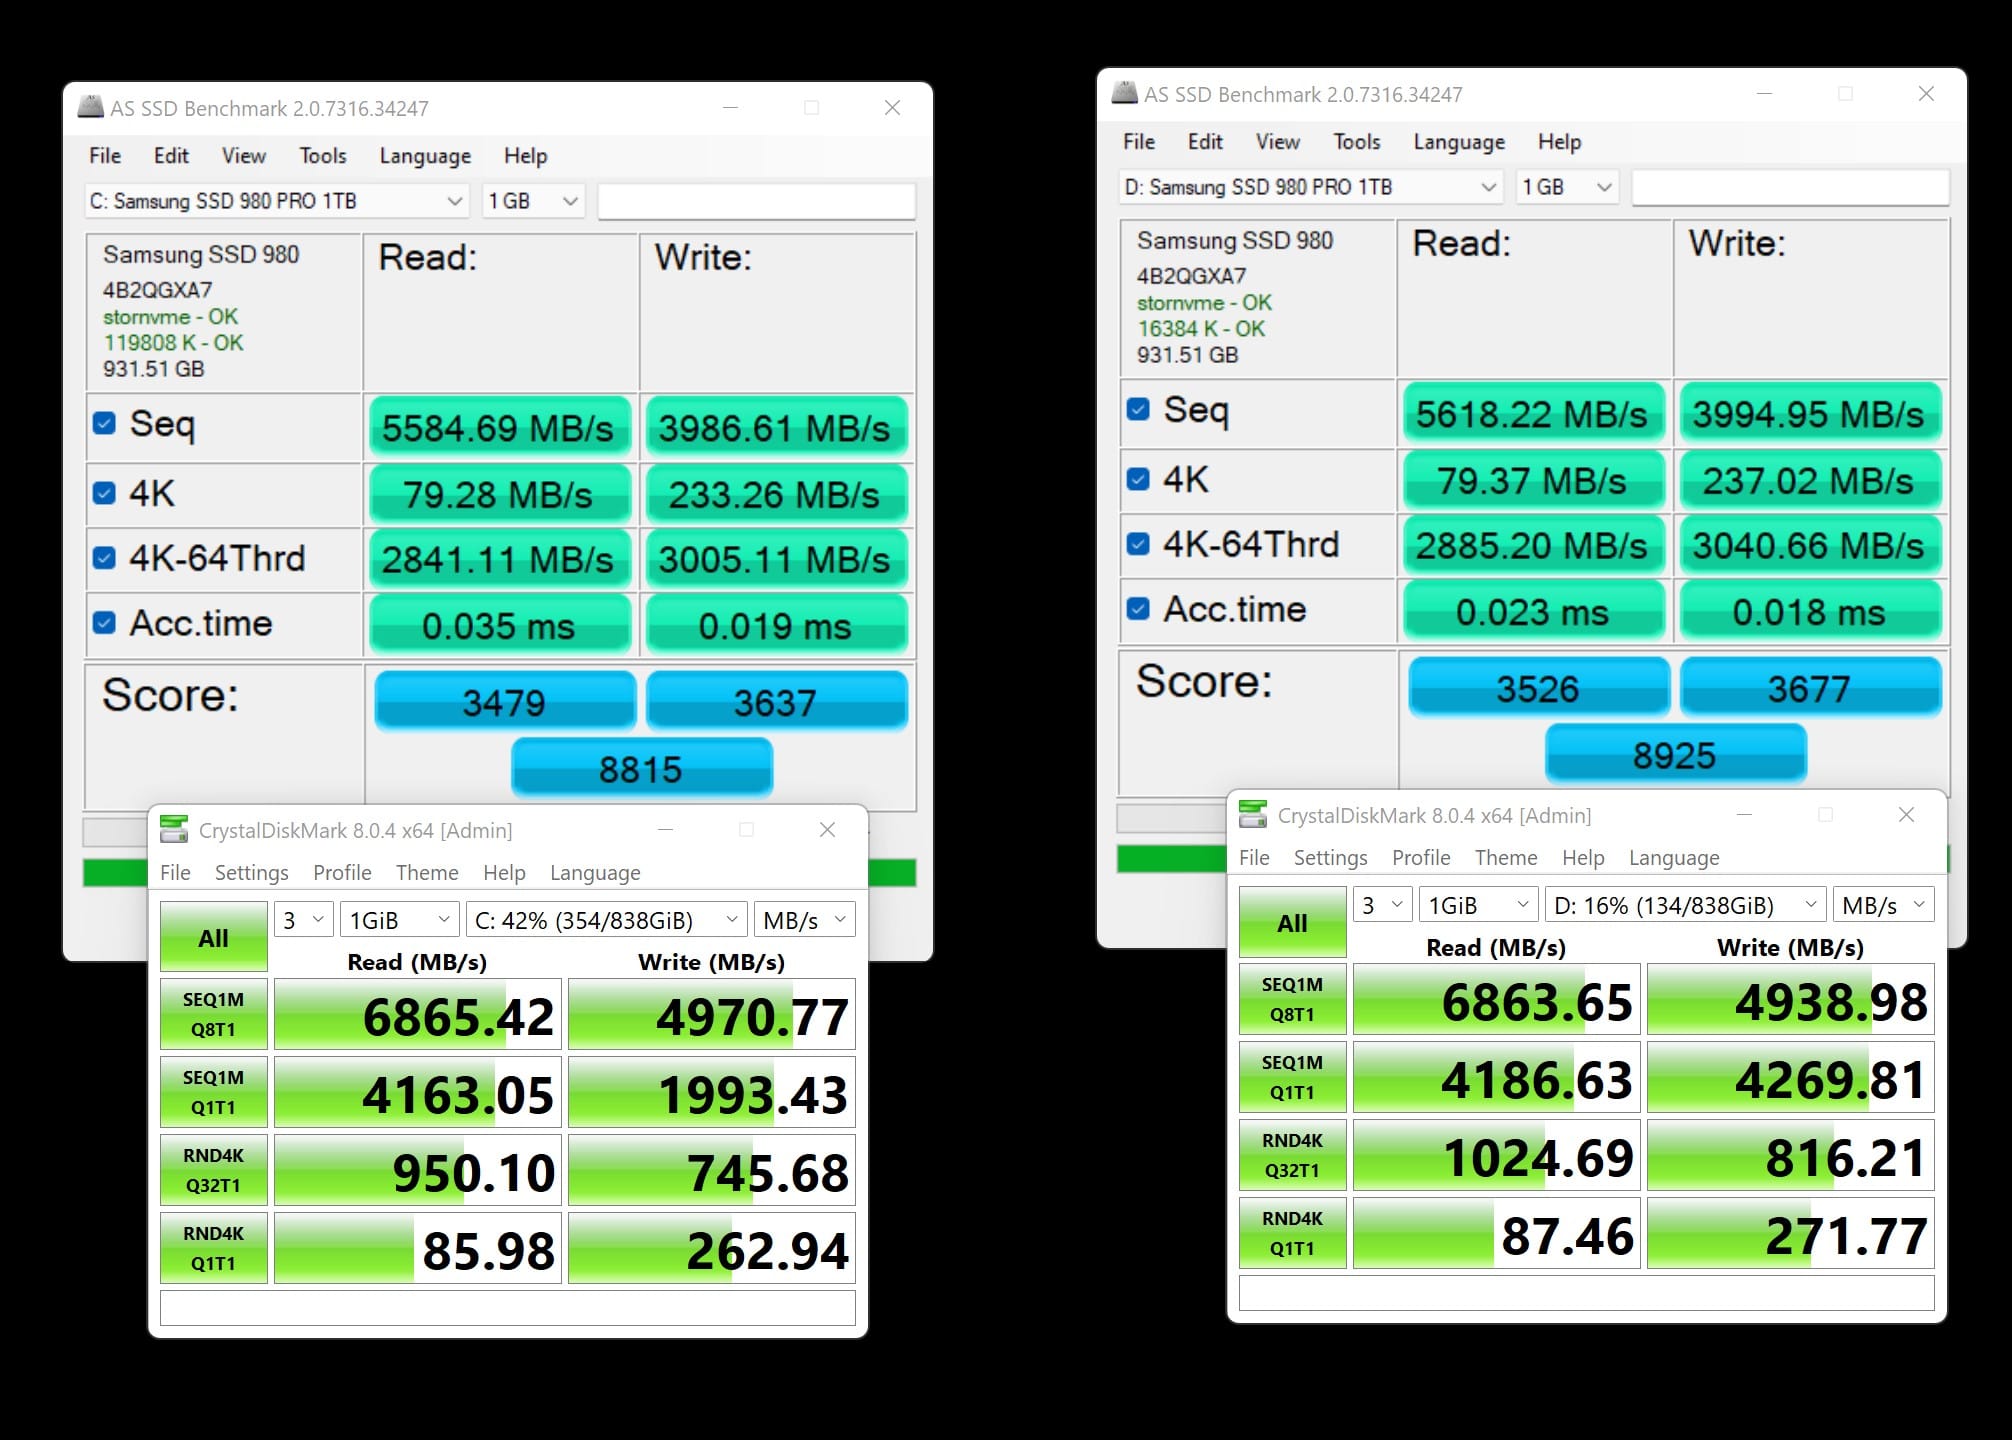Screen dimensions: 2012x1440
Task: Click the bottom comment field in D: CrystalDiskMark window
Action: 1587,1293
